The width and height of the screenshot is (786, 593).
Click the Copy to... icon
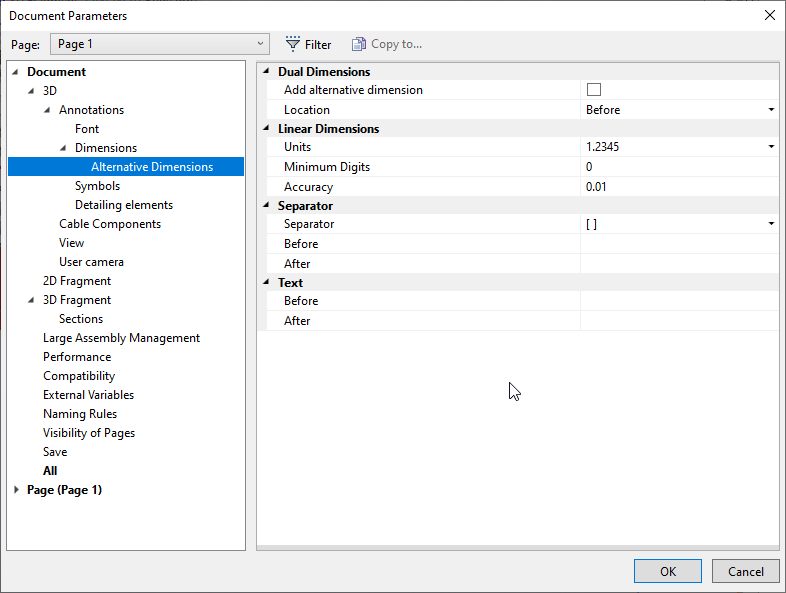[358, 44]
